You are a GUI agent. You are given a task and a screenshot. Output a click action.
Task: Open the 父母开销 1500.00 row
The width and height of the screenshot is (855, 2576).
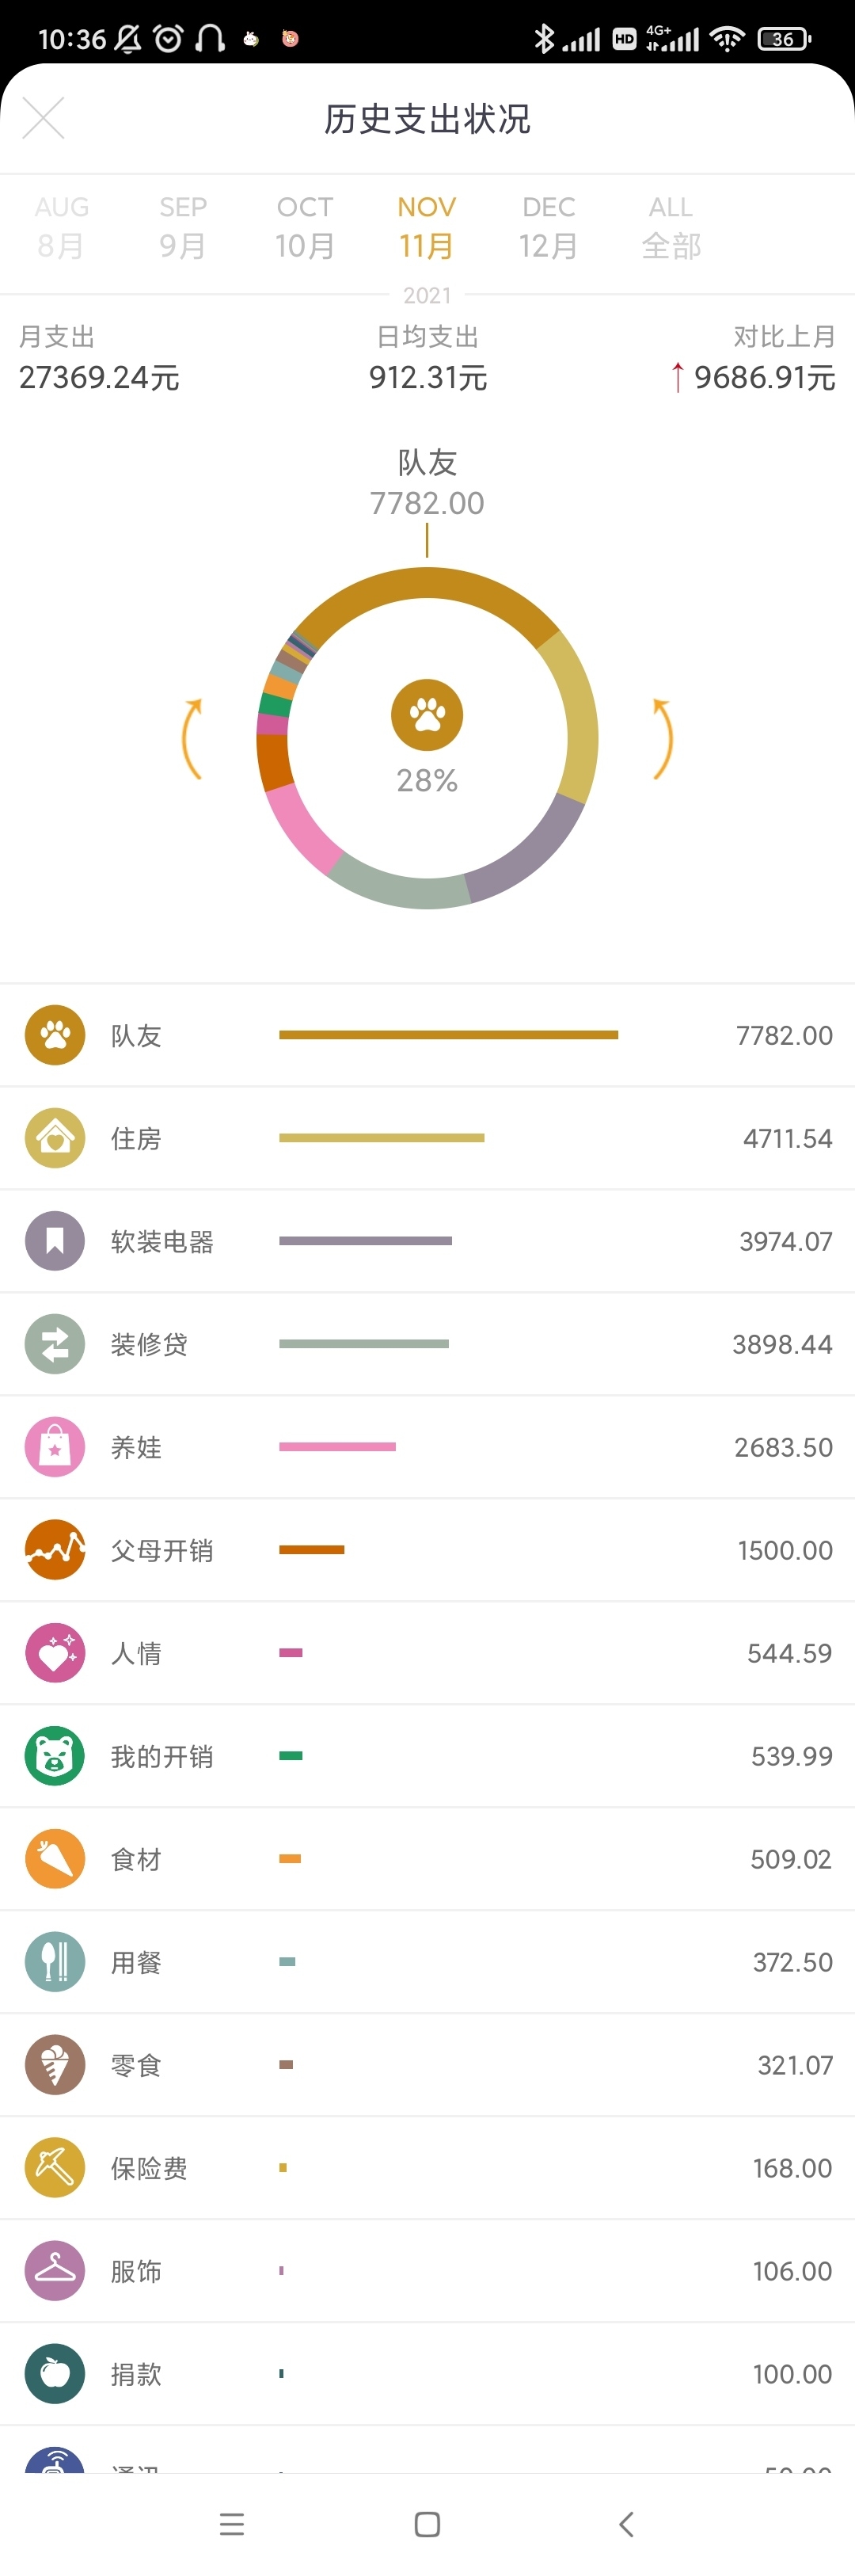pyautogui.click(x=427, y=1550)
